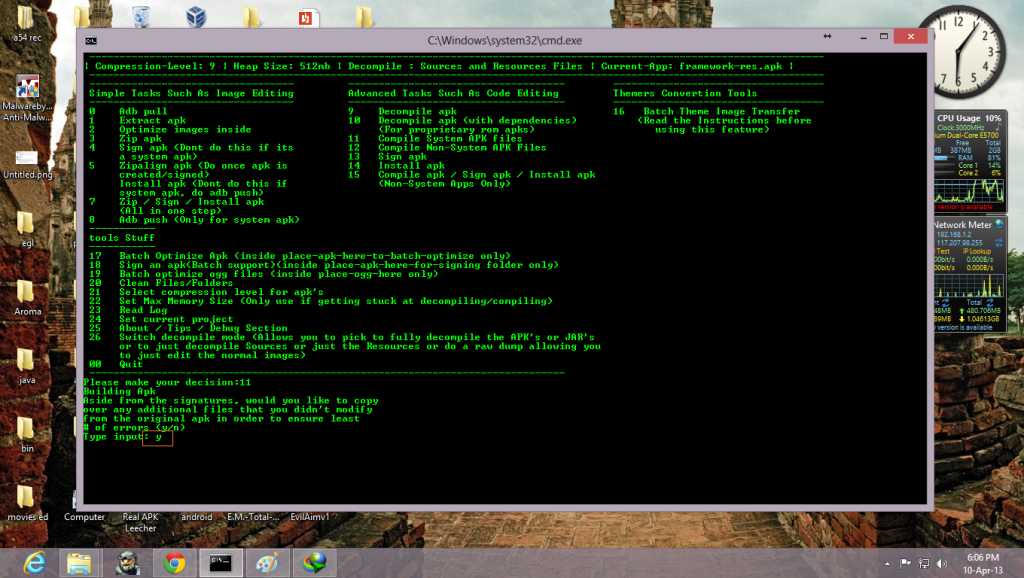Click the globe icon on Network Meter
Viewport: 1024px width, 578px height.
tap(999, 224)
